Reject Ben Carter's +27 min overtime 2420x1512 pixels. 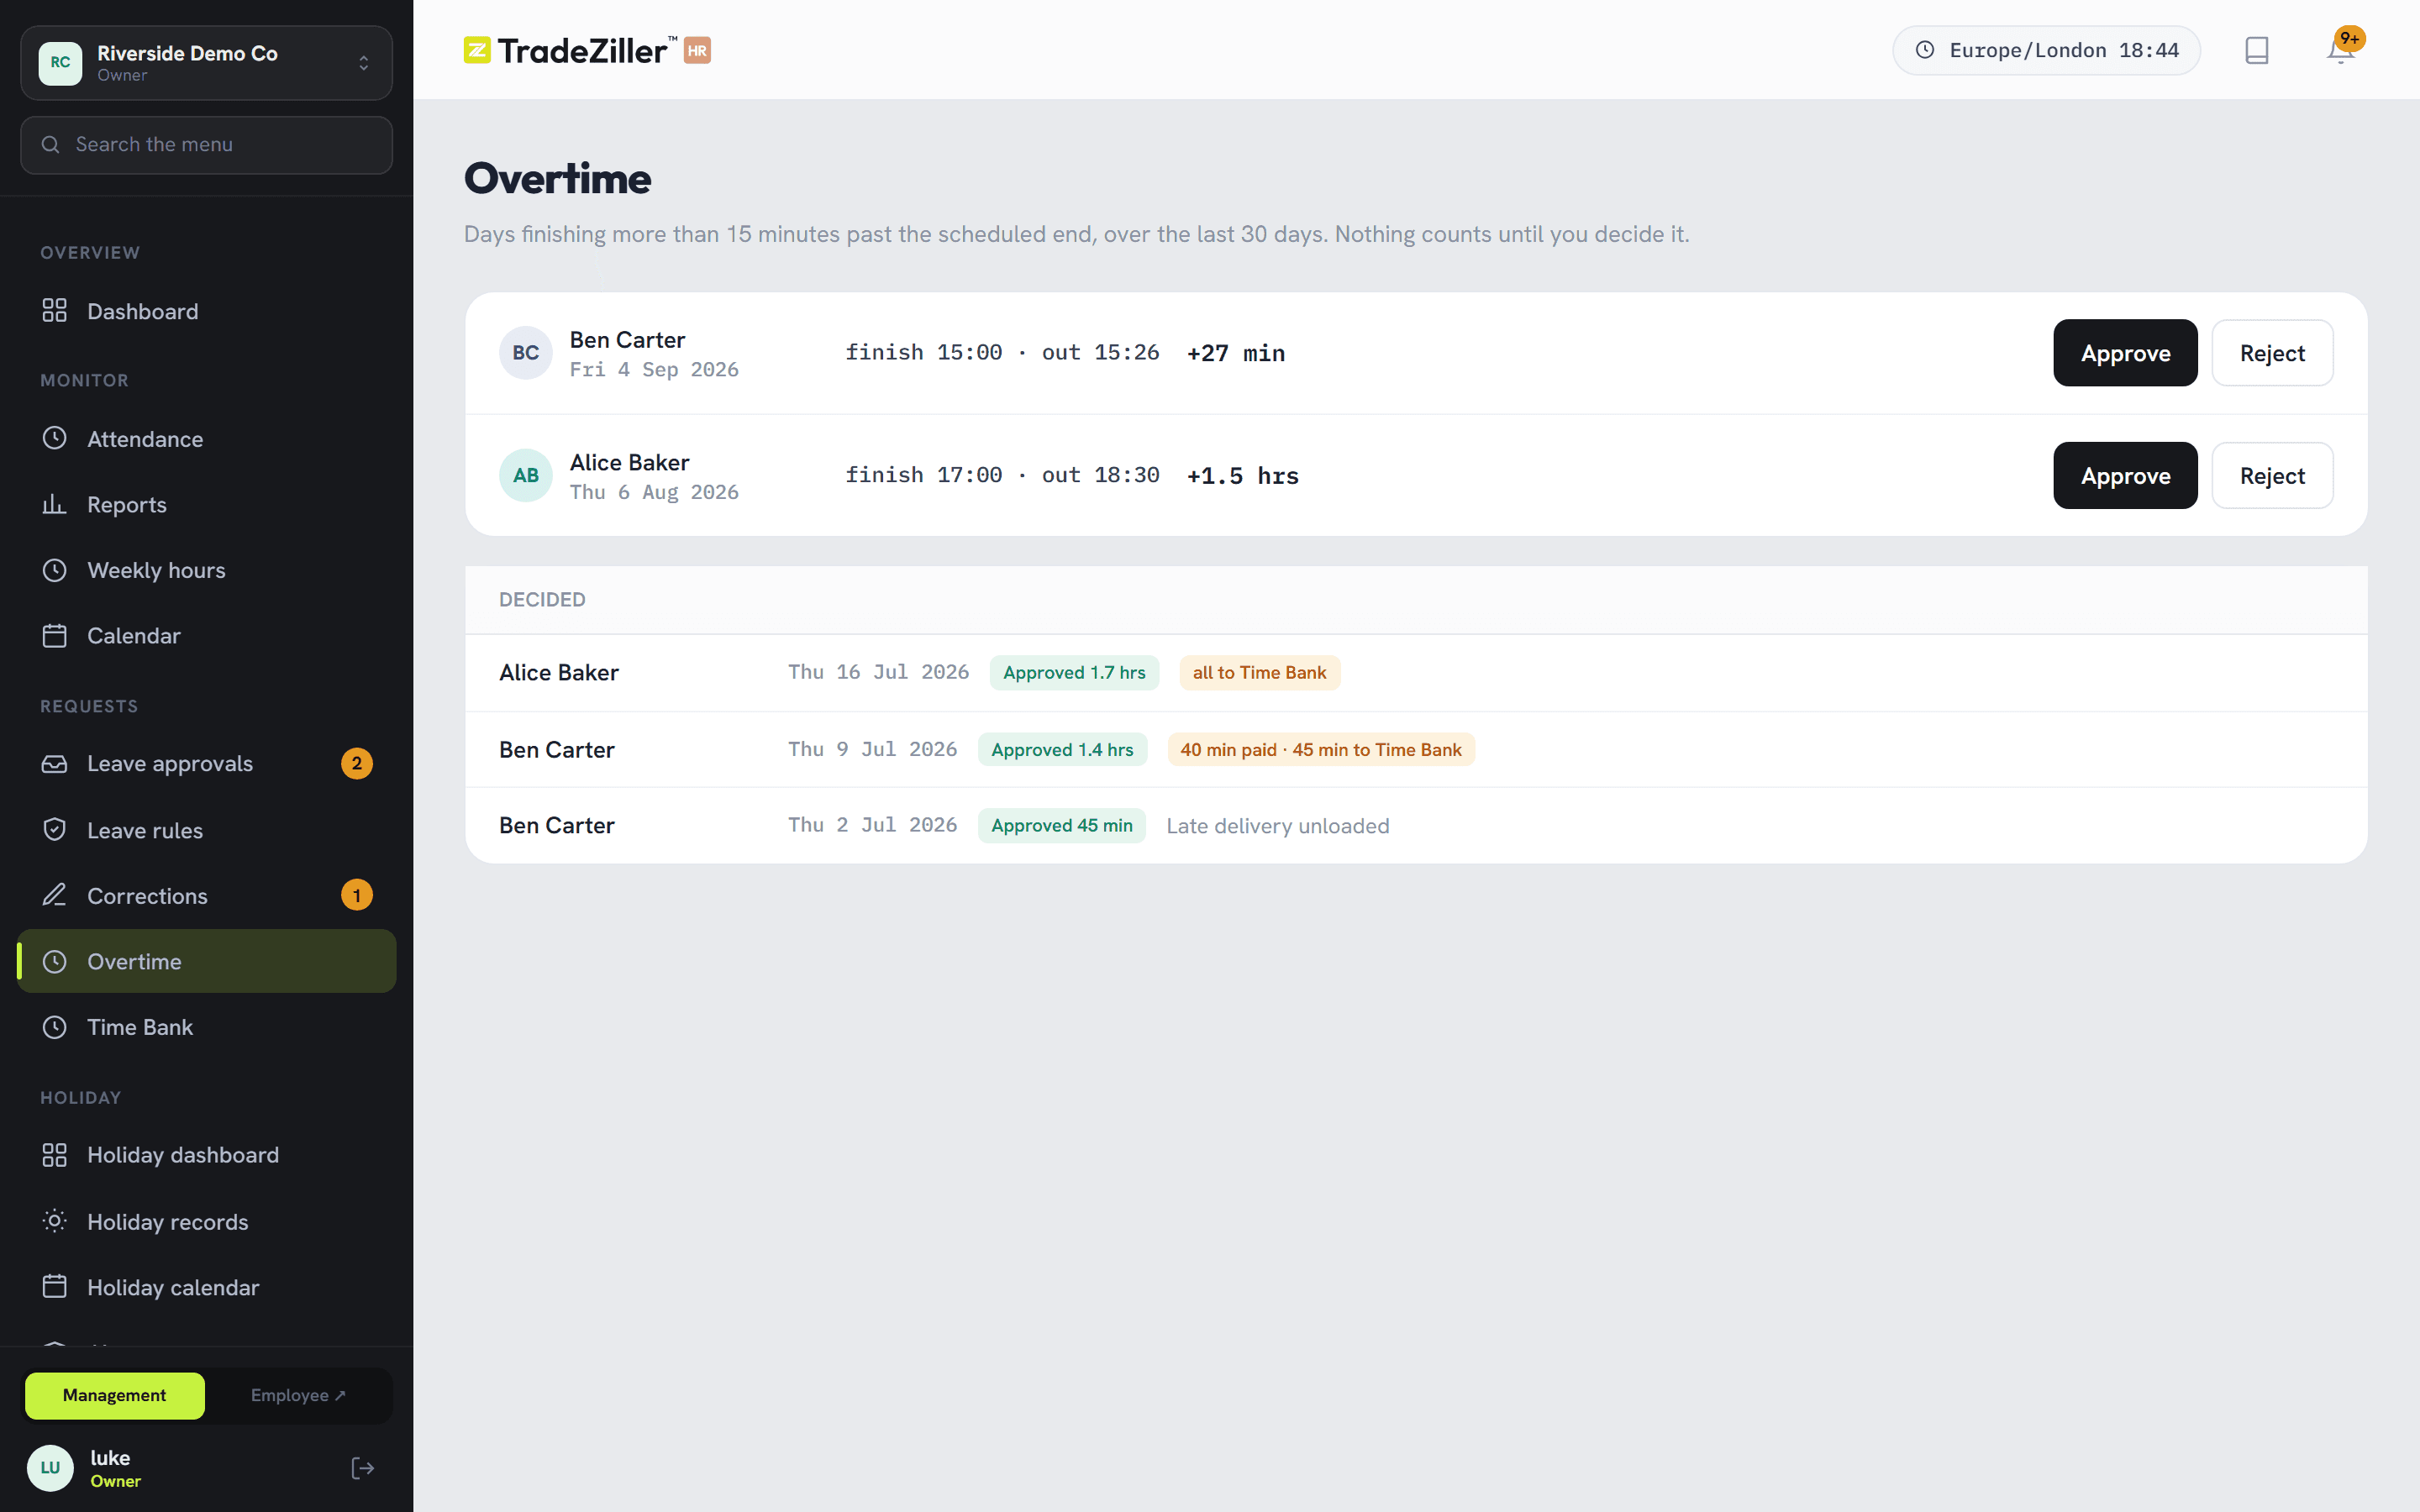coord(2272,353)
